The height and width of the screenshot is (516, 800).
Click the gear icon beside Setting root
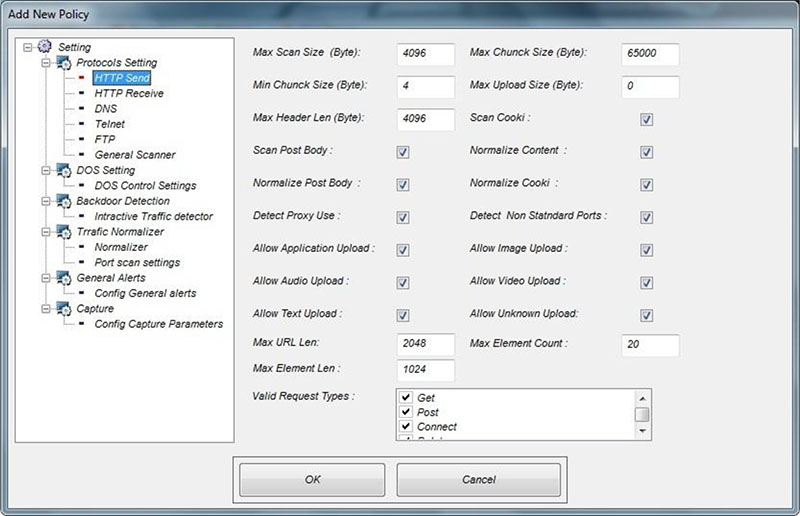click(x=45, y=46)
